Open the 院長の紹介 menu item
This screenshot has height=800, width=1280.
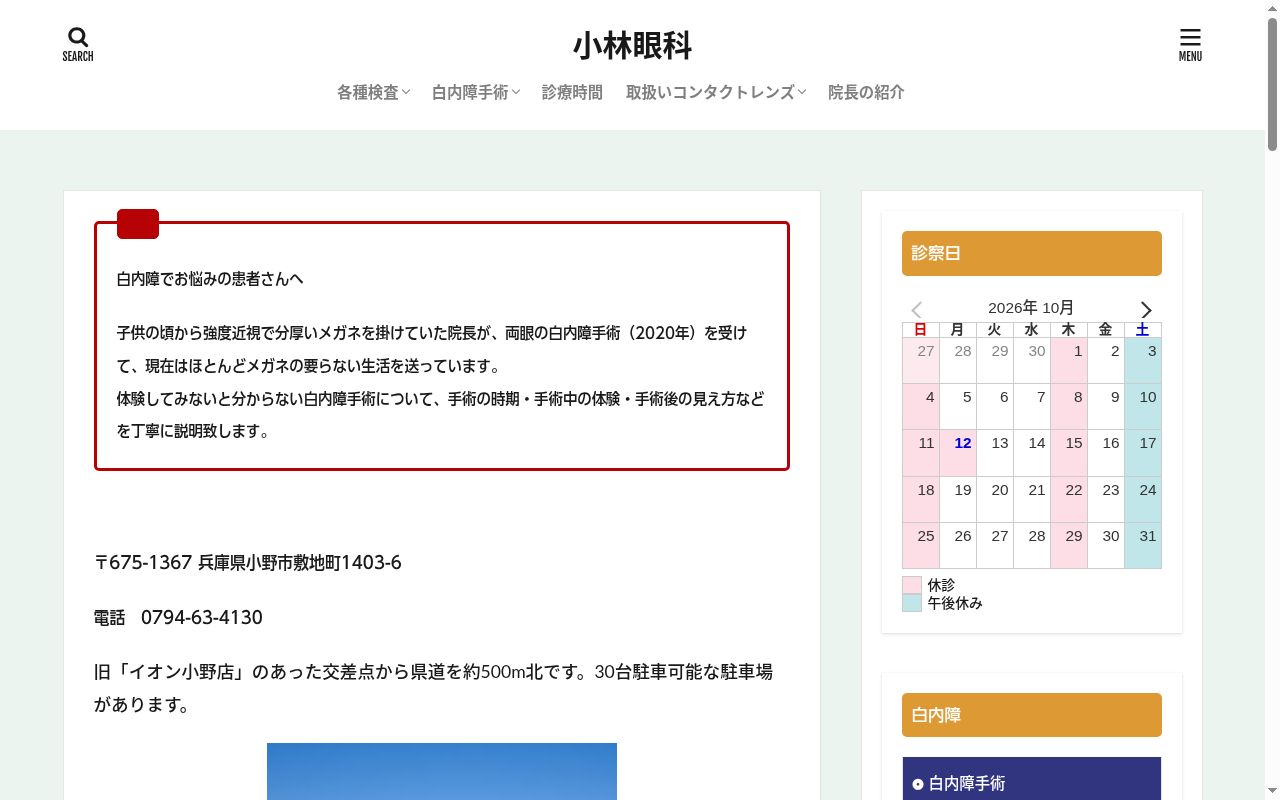(x=866, y=92)
